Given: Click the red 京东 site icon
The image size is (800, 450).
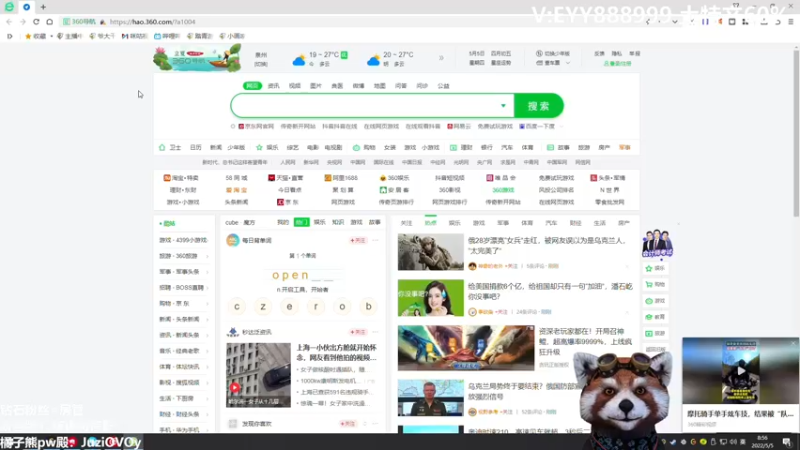Looking at the screenshot, I should coord(280,202).
